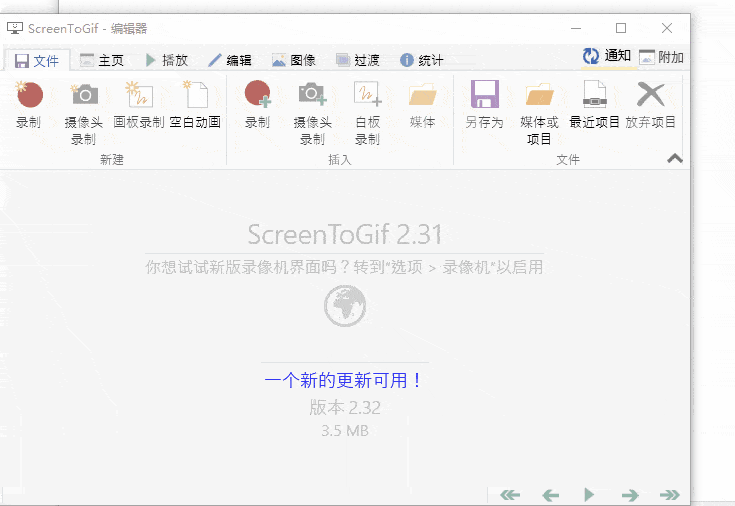Maximize the ScreenToGif editor window
The height and width of the screenshot is (506, 735).
pos(621,28)
